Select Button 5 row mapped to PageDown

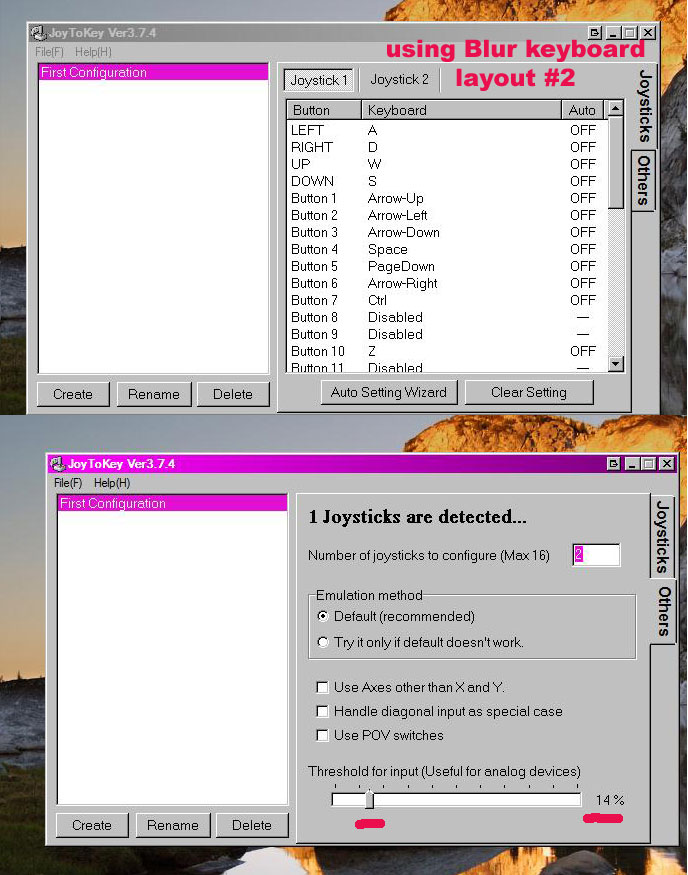click(446, 266)
